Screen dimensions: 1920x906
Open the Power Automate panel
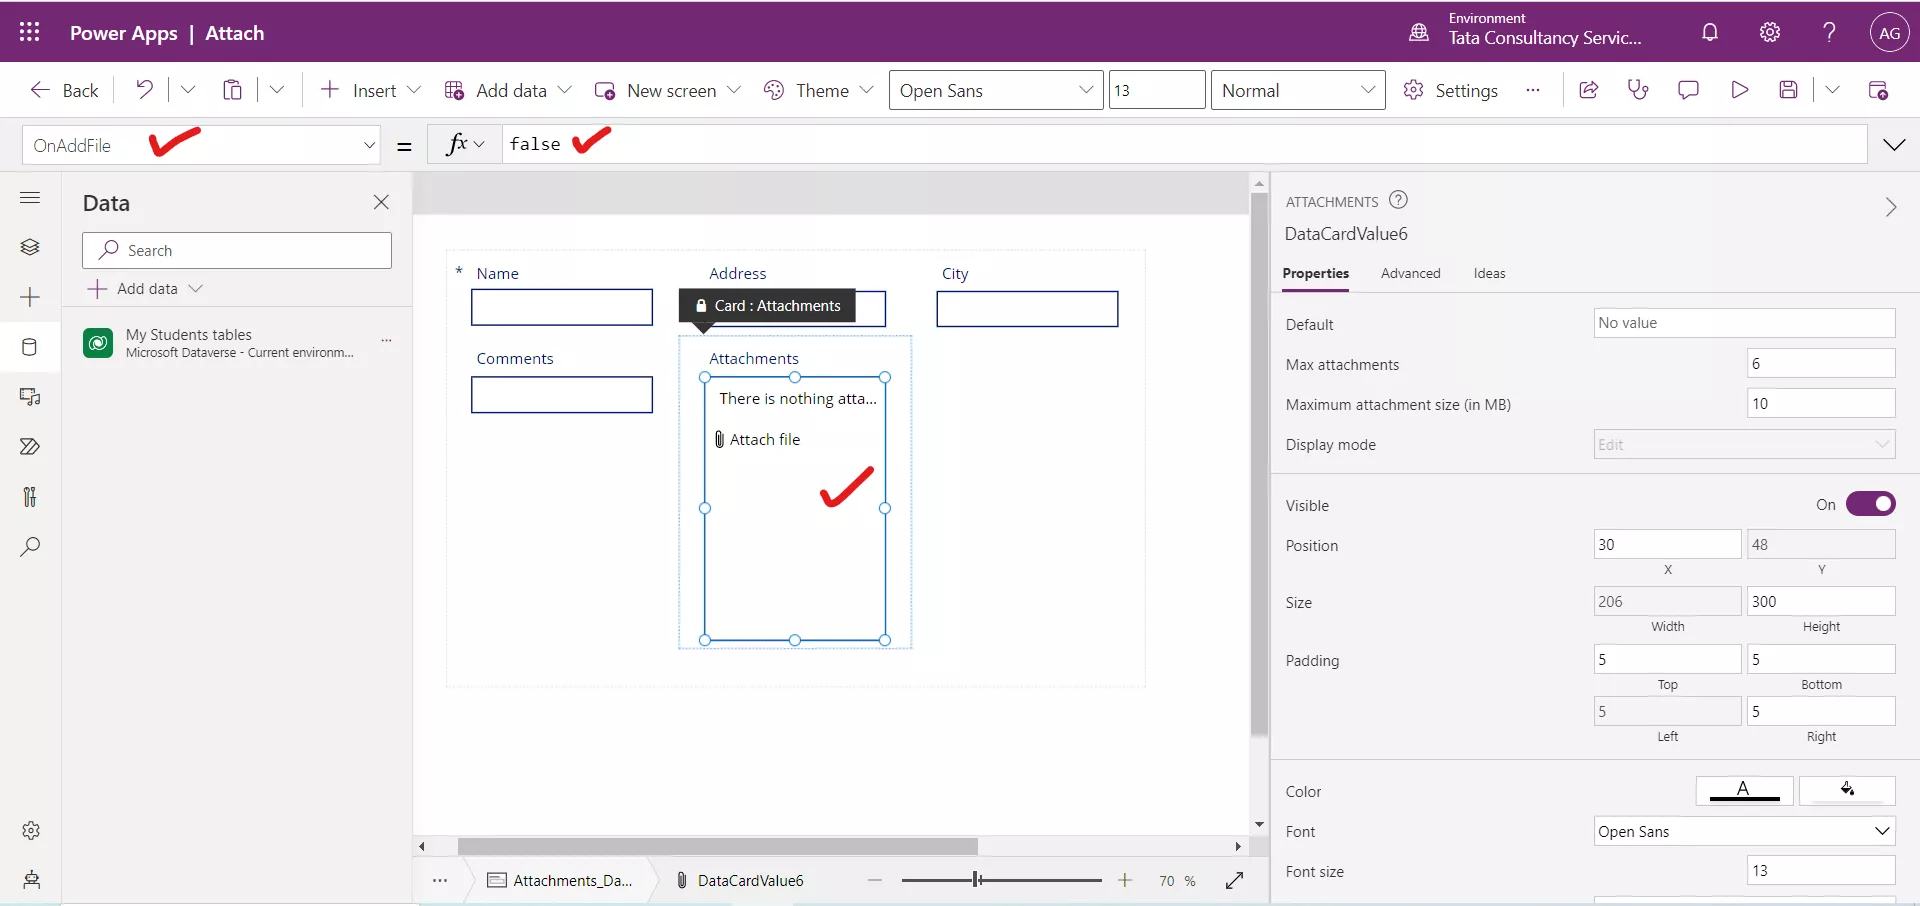click(30, 447)
